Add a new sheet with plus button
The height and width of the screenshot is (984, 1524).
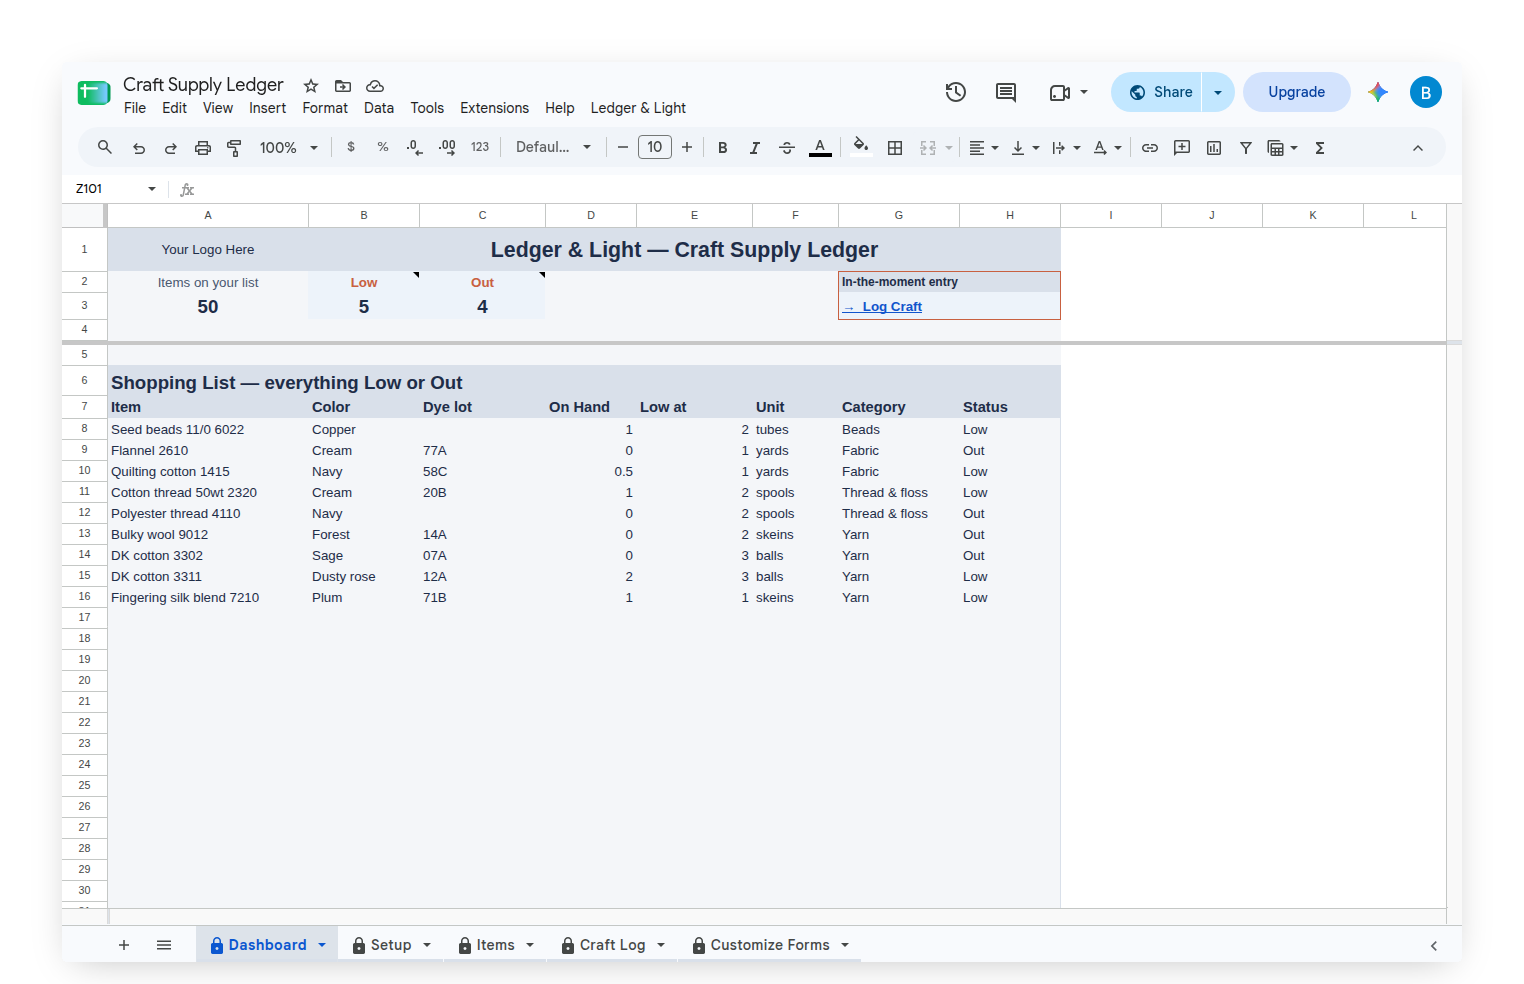point(124,945)
